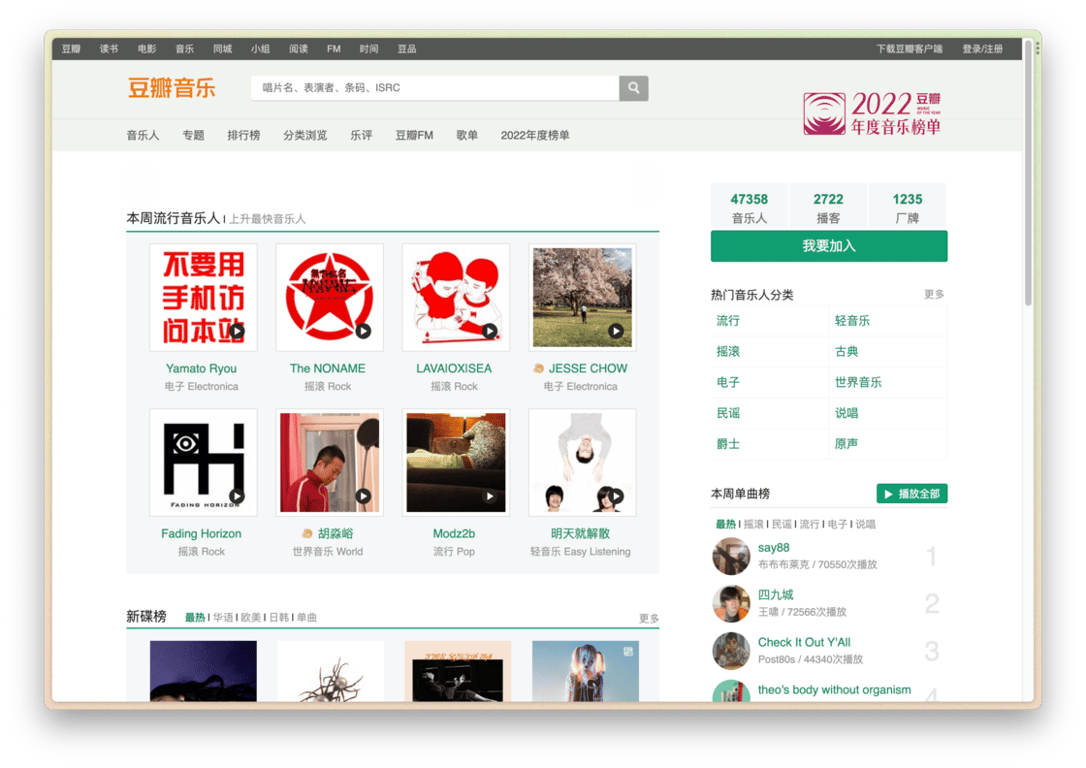Viewport: 1086px width, 768px height.
Task: Open say88 song avatar thumbnail
Action: click(731, 556)
